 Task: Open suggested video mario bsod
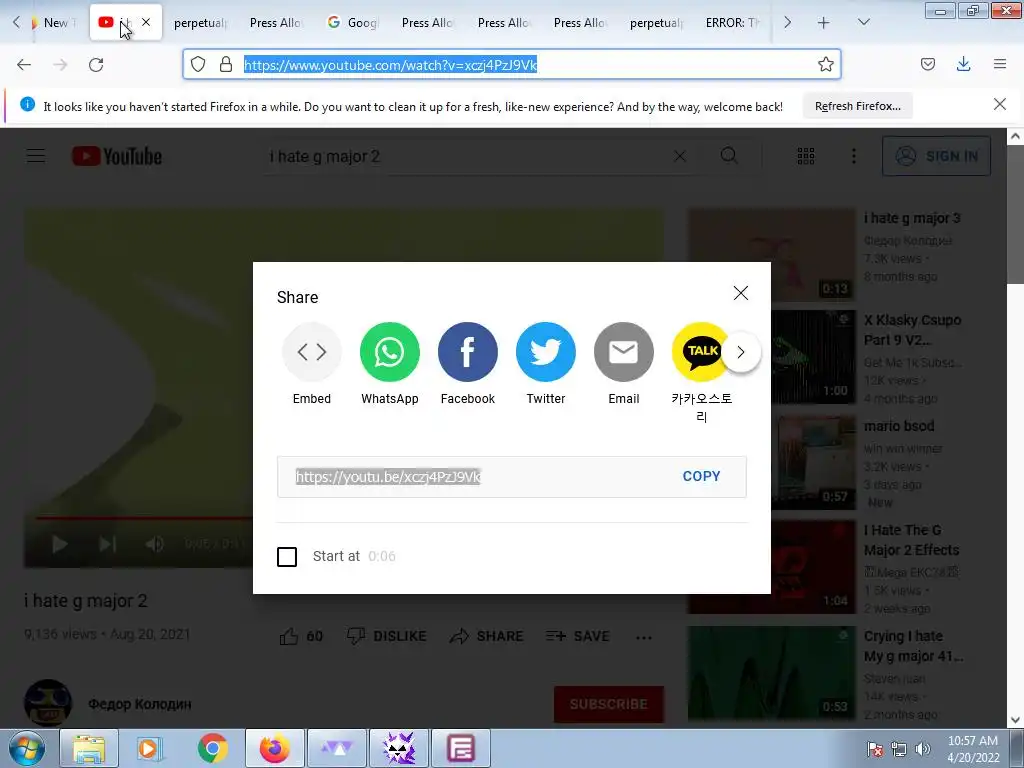[899, 426]
